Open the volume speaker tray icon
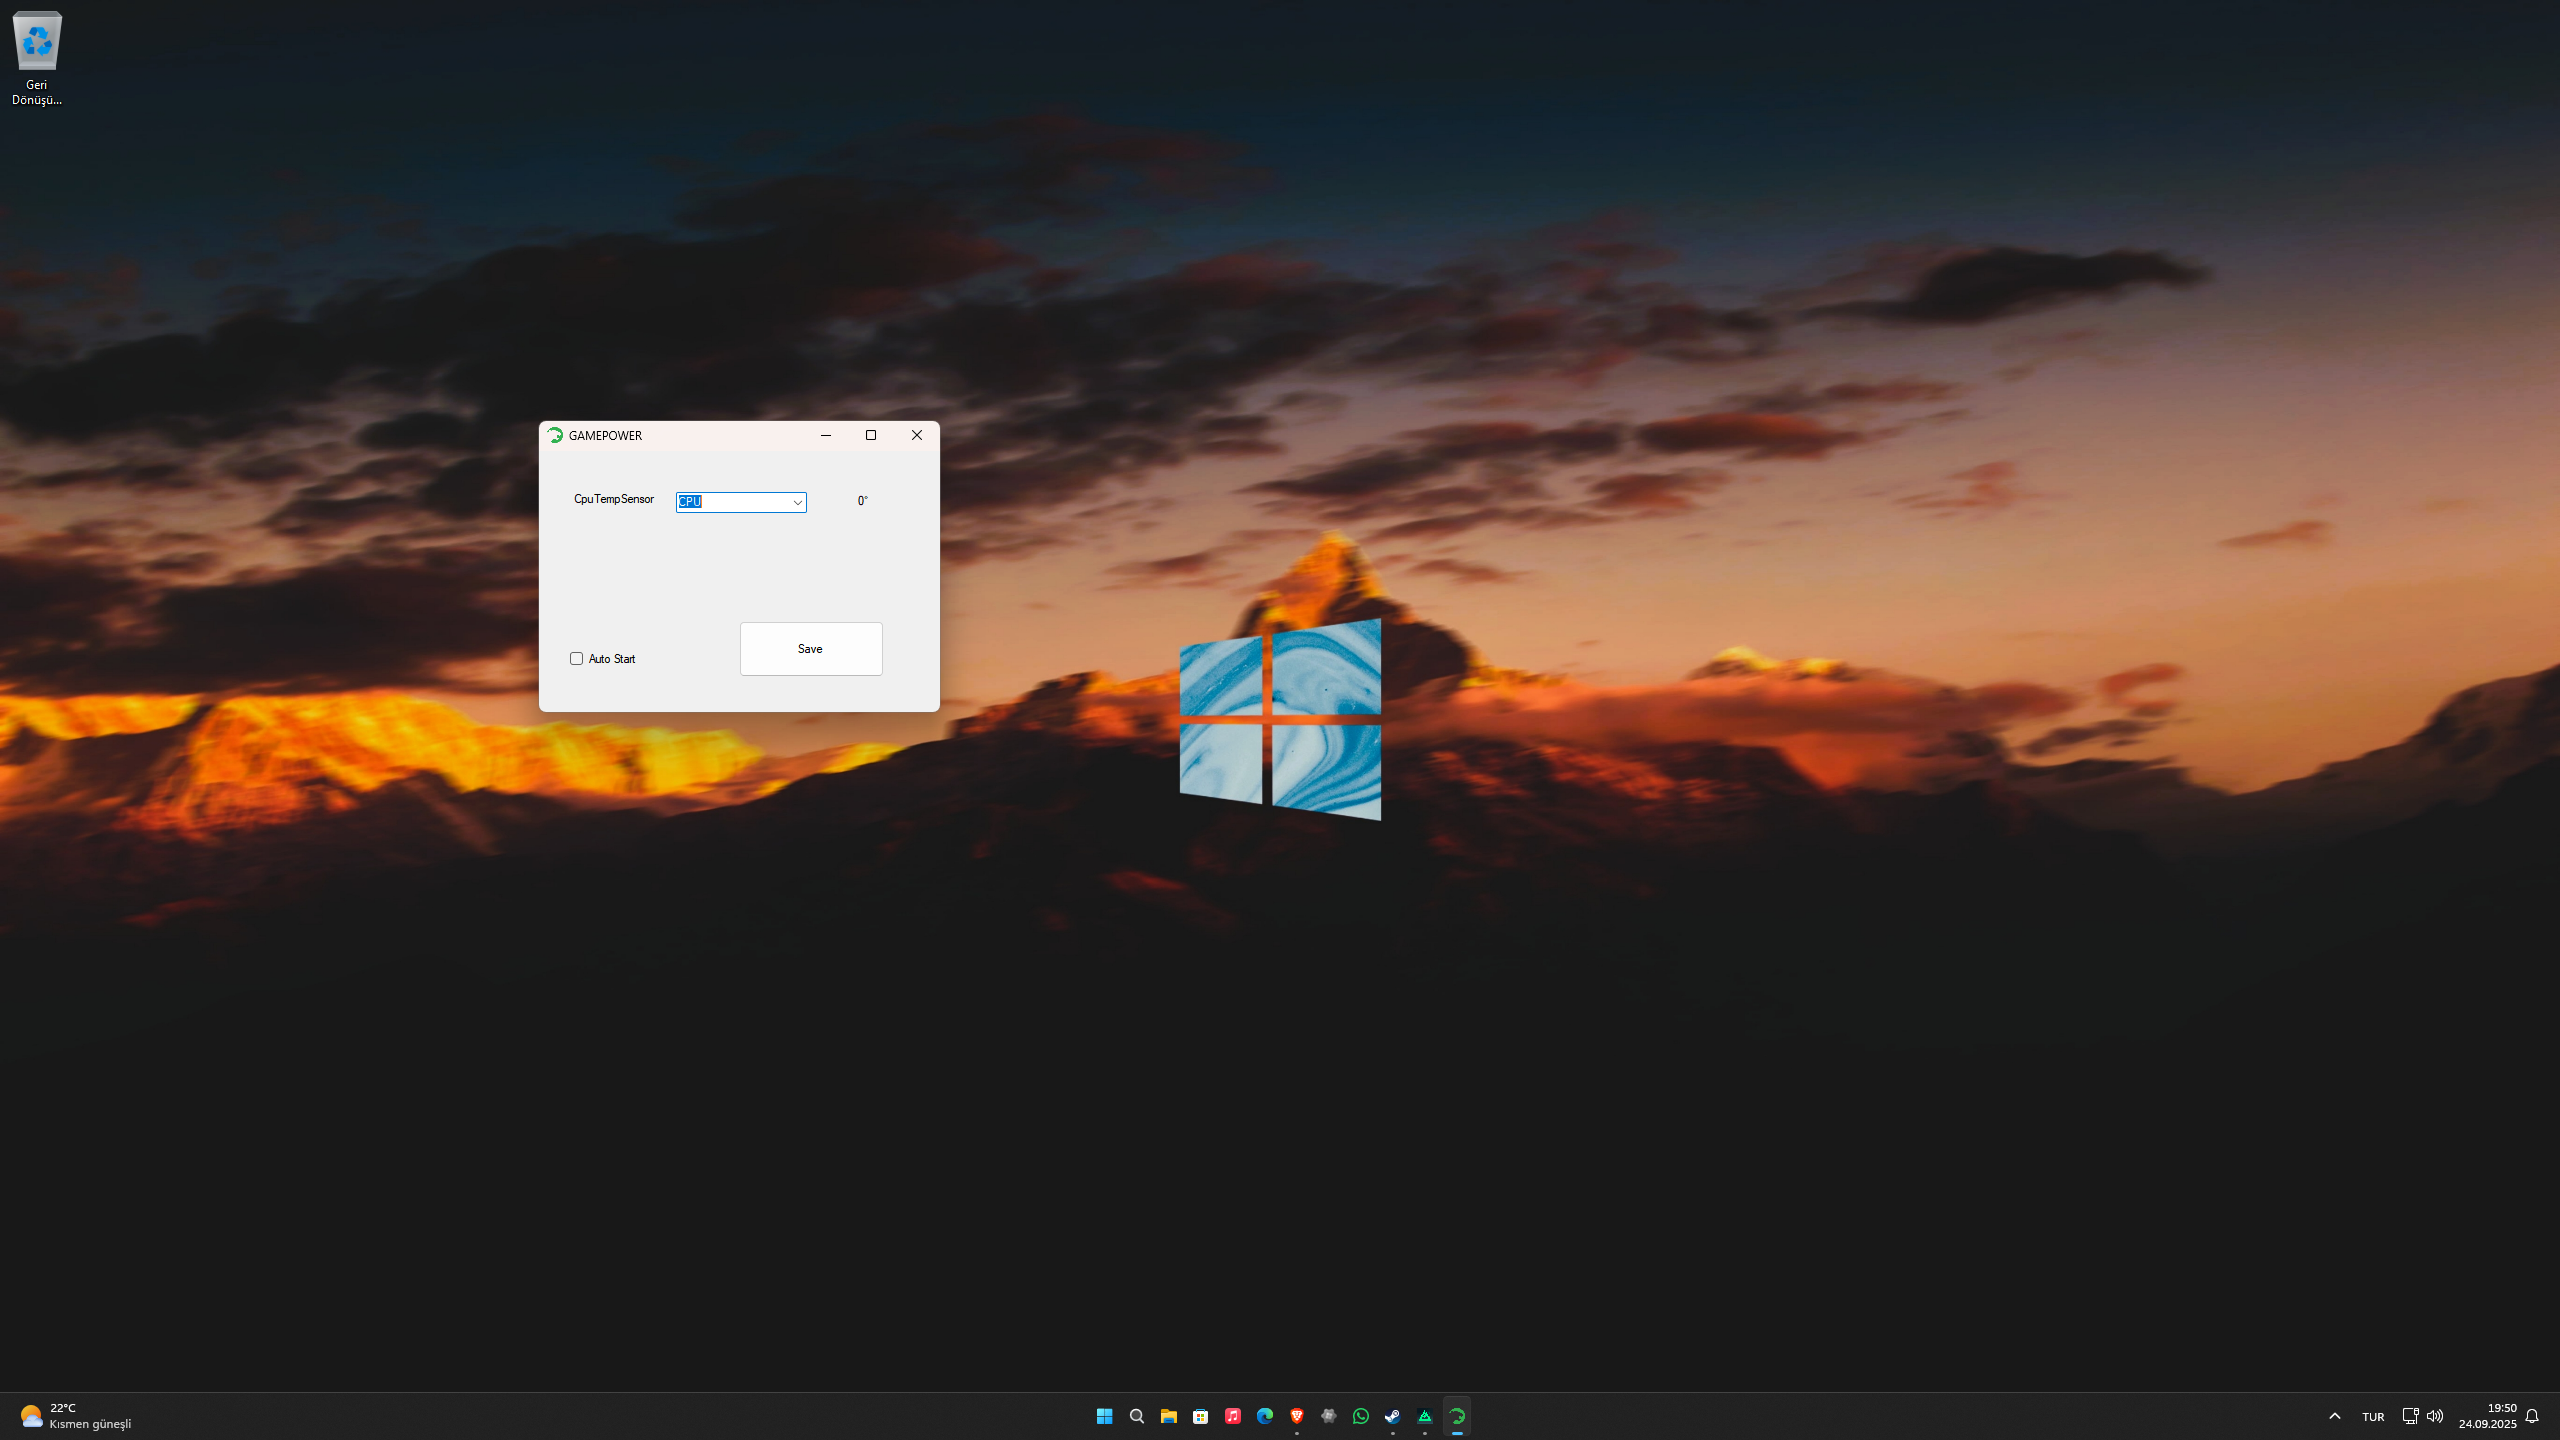The height and width of the screenshot is (1440, 2560). point(2435,1416)
